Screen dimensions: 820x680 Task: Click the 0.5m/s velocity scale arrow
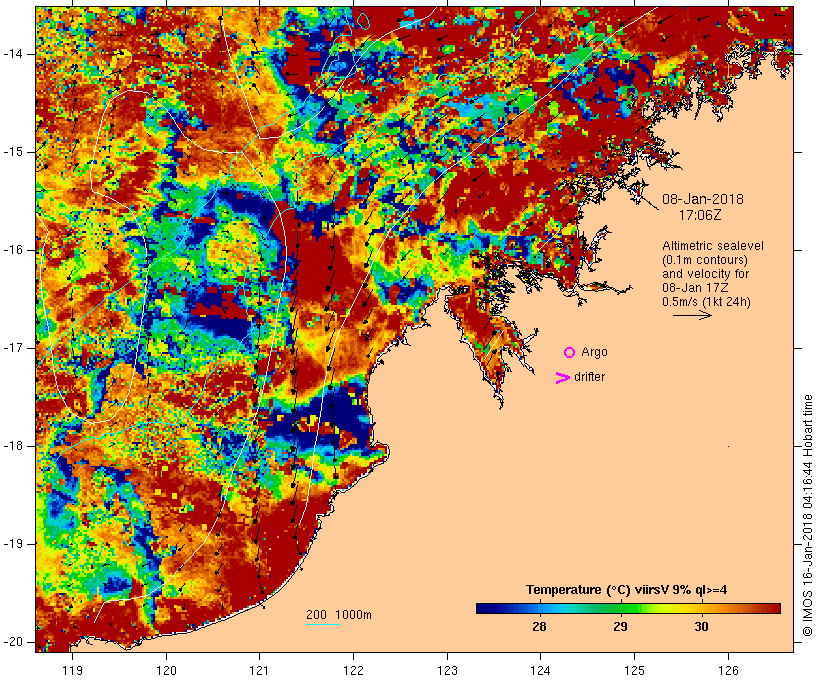[692, 315]
